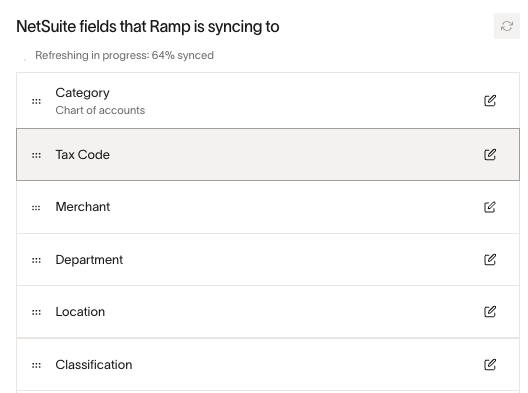Select the Category row label
The height and width of the screenshot is (393, 528).
click(x=82, y=93)
